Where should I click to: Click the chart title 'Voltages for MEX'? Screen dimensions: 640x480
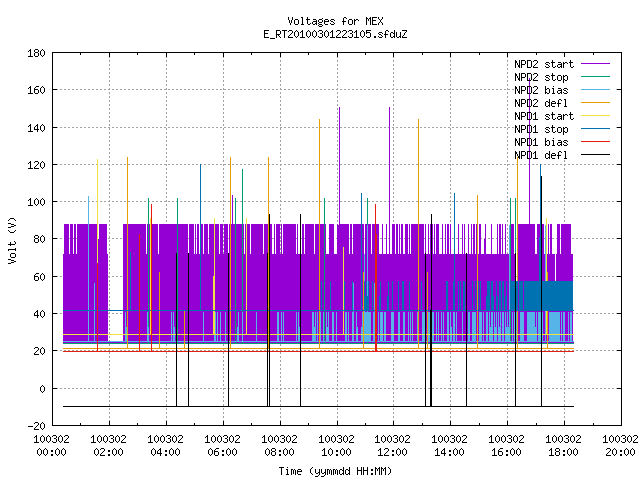click(x=335, y=21)
